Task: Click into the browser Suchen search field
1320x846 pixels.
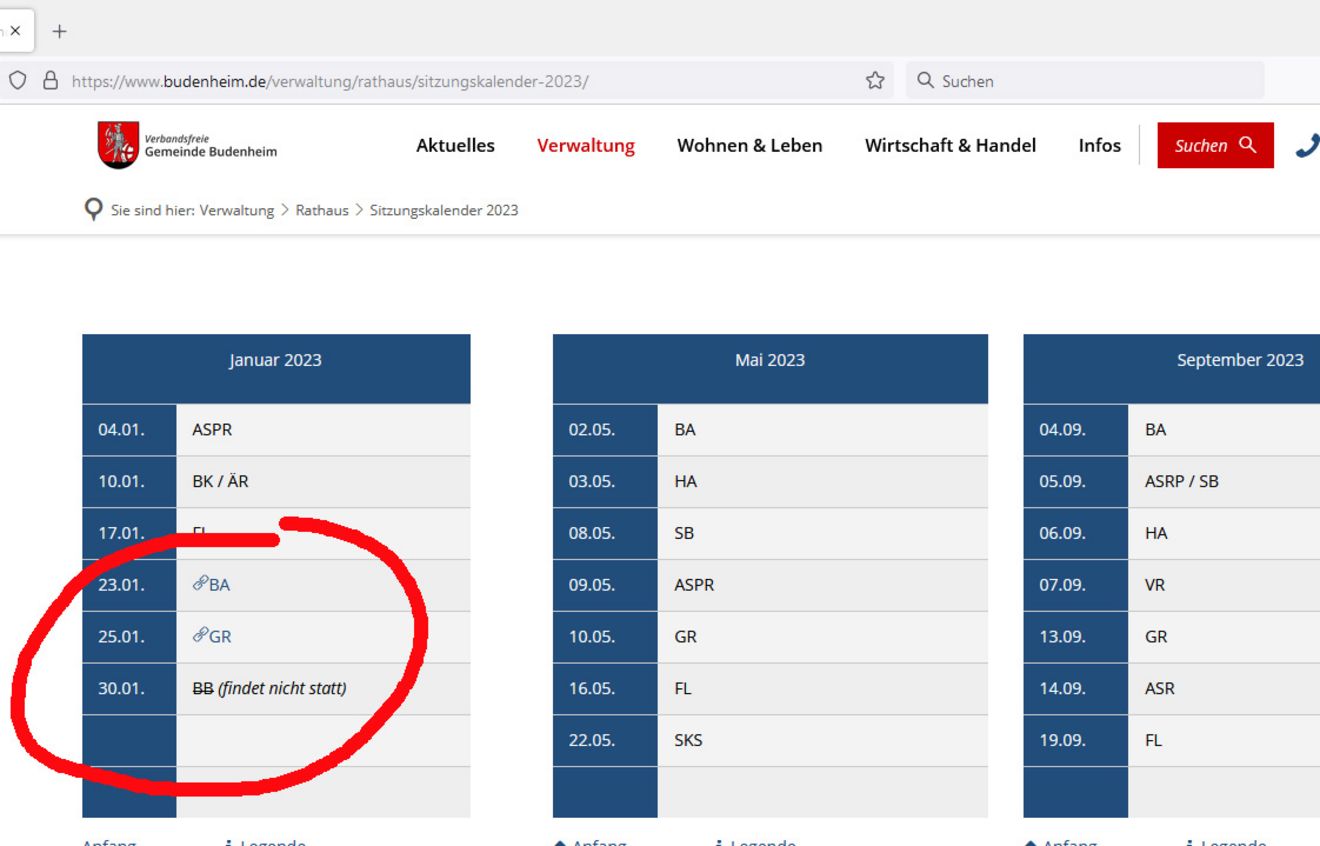Action: [1090, 81]
